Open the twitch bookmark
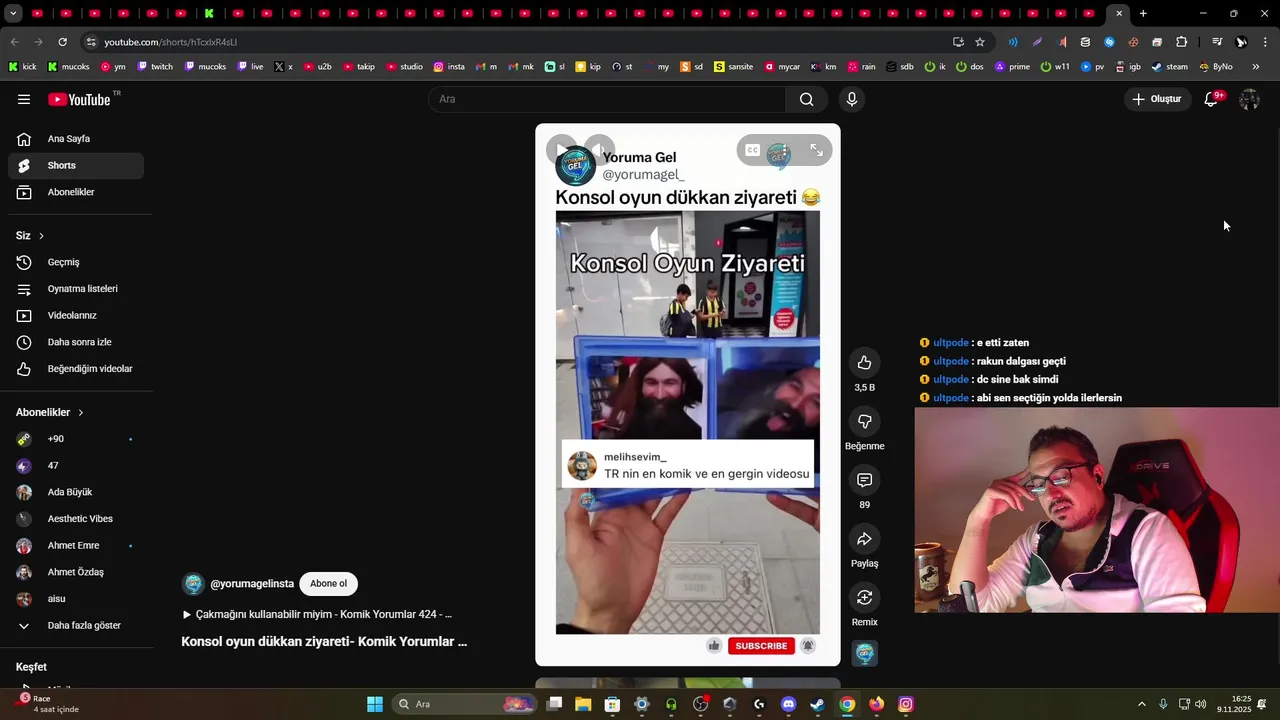This screenshot has width=1280, height=720. pyautogui.click(x=155, y=67)
